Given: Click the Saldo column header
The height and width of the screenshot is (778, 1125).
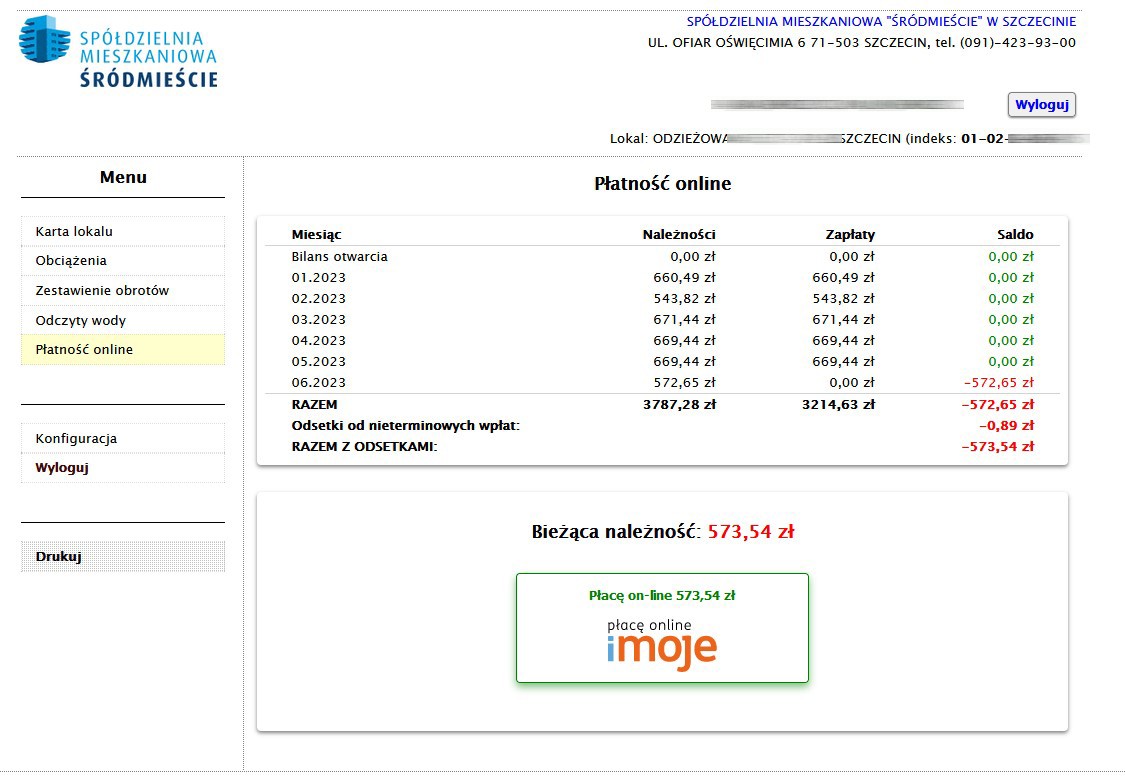Looking at the screenshot, I should [x=1015, y=235].
